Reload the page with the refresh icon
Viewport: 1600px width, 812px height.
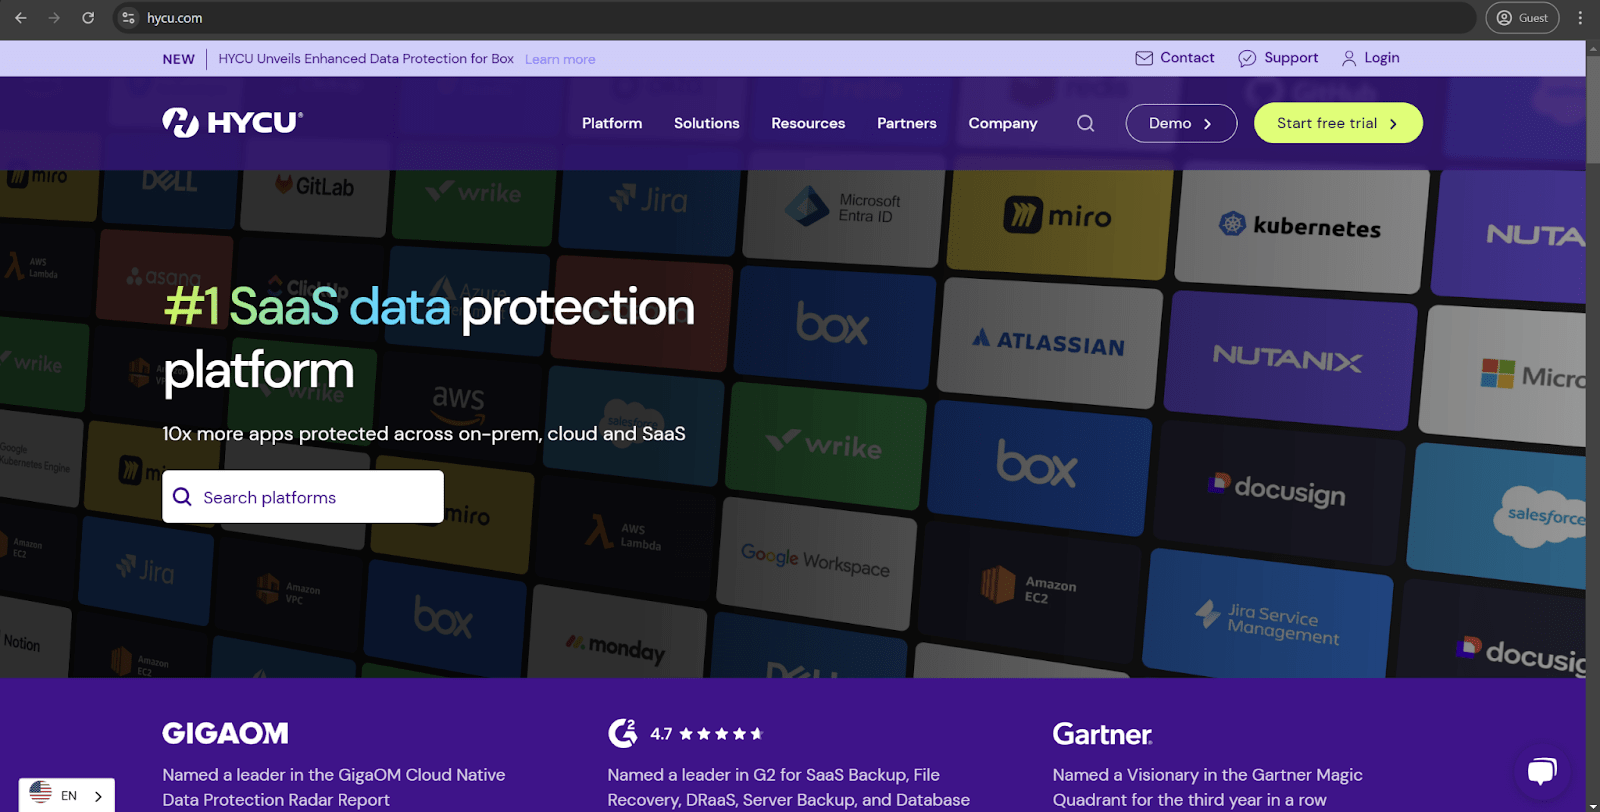[x=88, y=18]
